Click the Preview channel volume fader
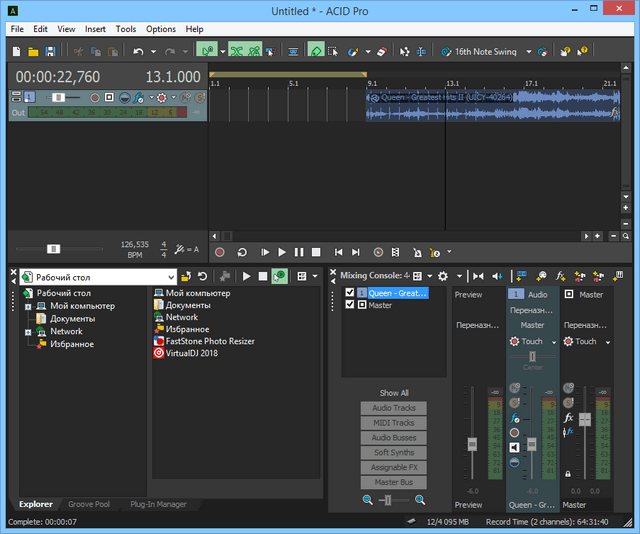The width and height of the screenshot is (640, 534). (472, 443)
